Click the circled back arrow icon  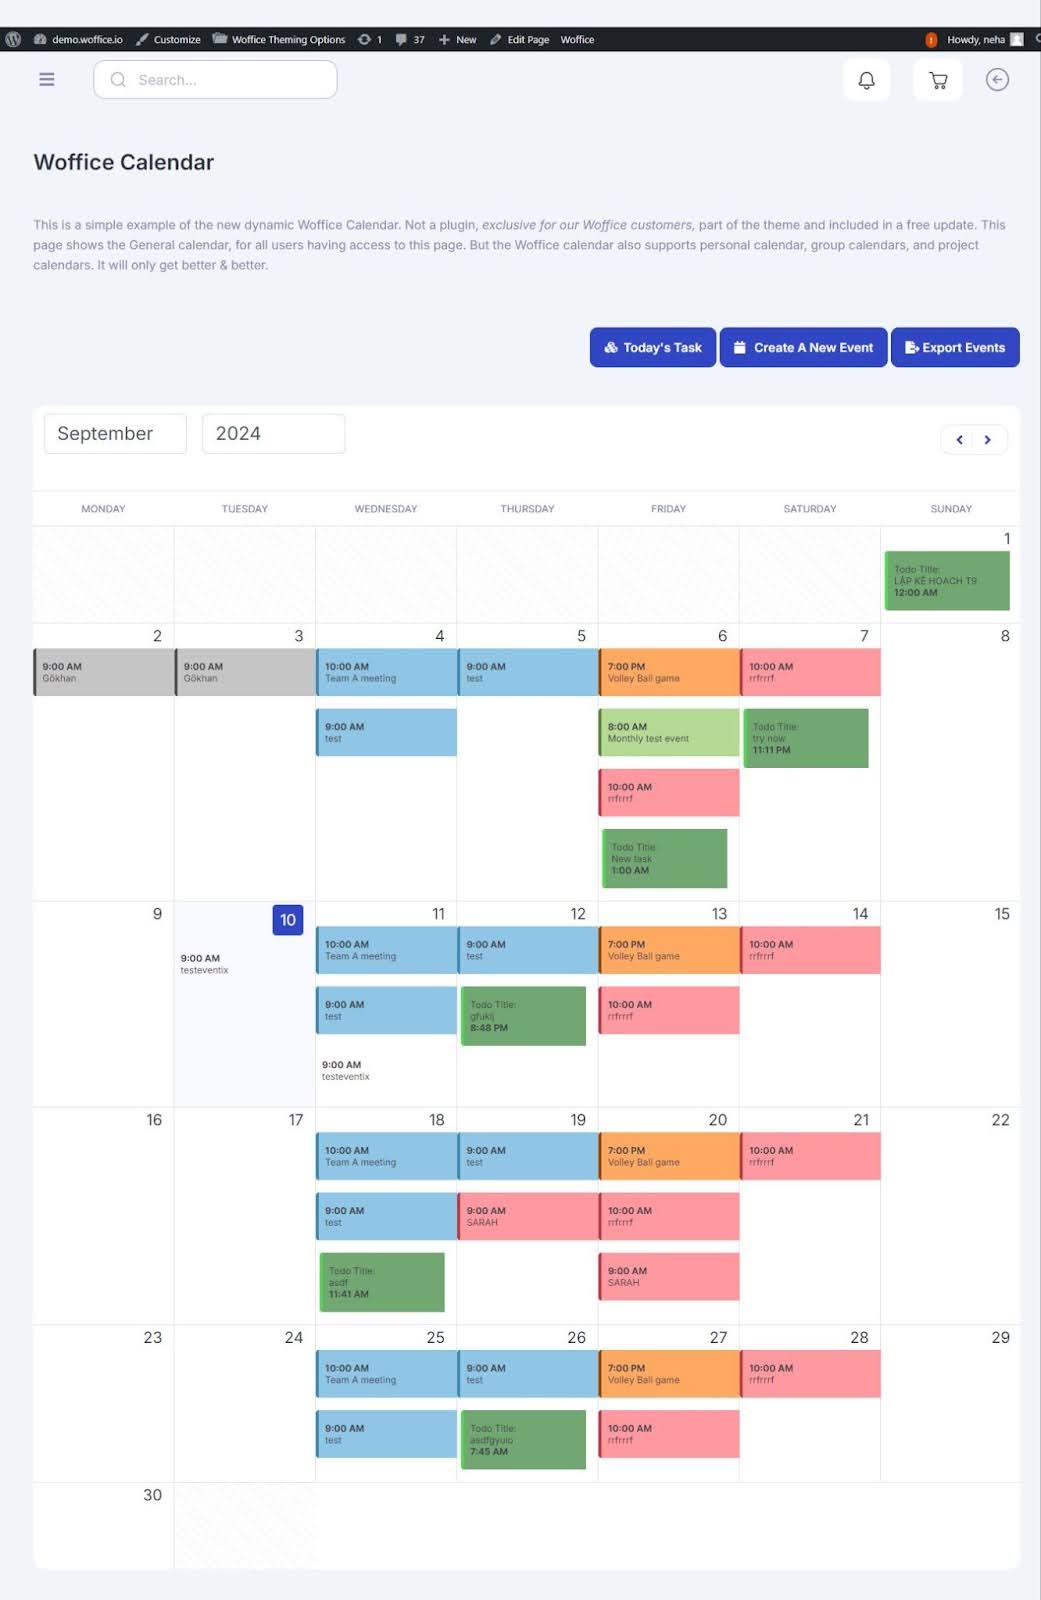pyautogui.click(x=996, y=80)
